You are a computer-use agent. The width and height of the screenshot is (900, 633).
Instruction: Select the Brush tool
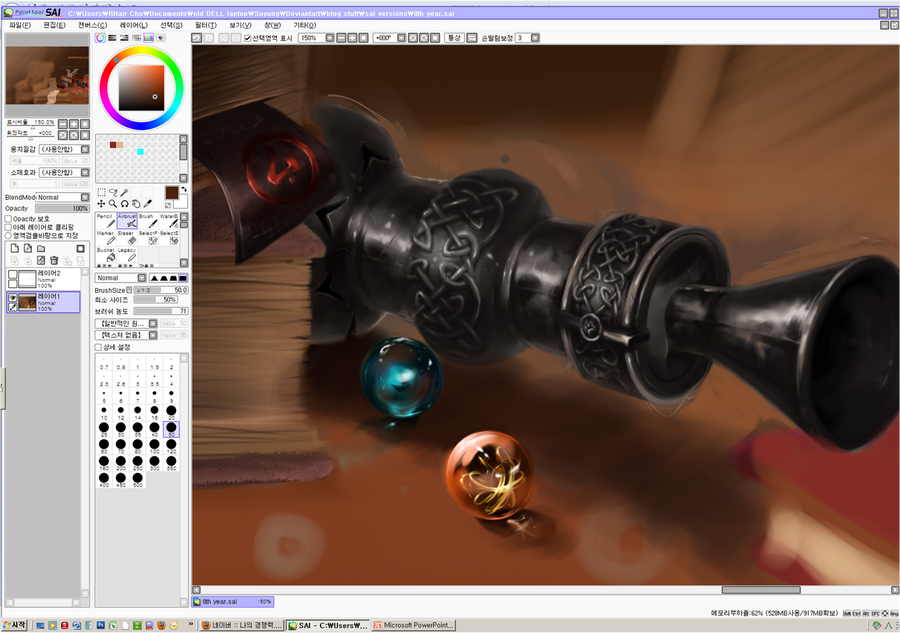click(x=148, y=221)
